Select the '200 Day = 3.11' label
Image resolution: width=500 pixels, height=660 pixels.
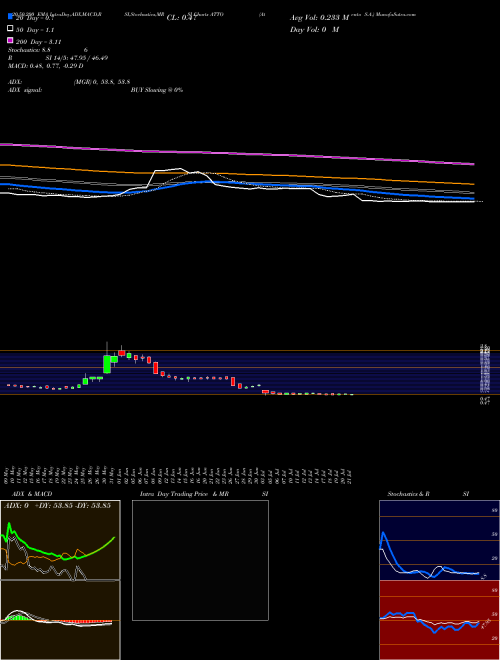point(39,42)
